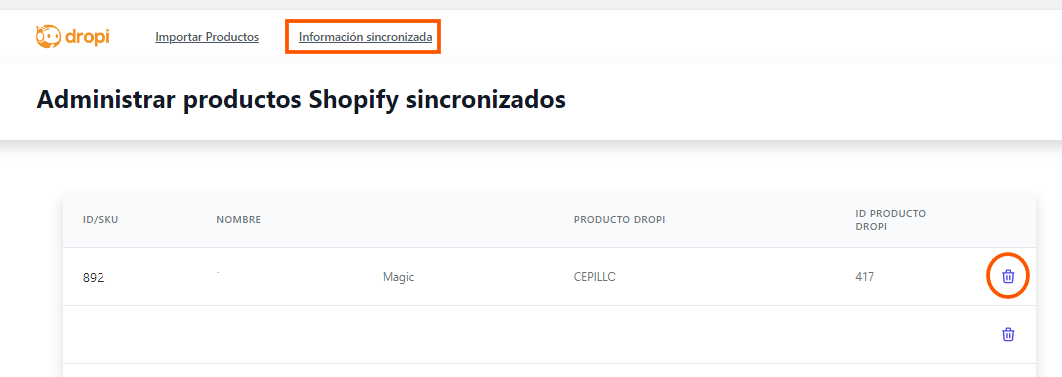
Task: Click the PRODUCTO DROPI column header
Action: coord(620,219)
